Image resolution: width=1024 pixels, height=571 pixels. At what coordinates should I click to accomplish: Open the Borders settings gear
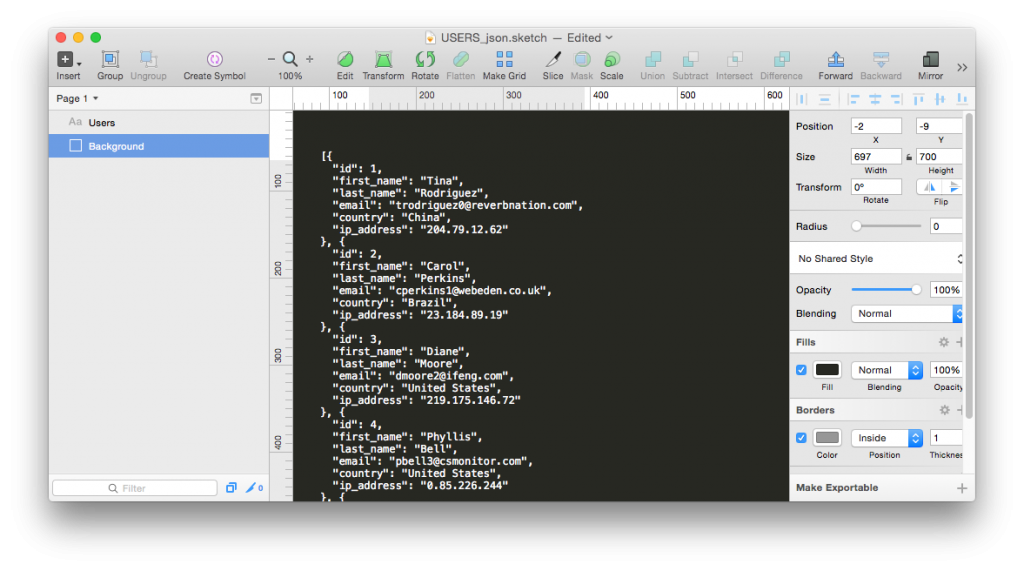point(944,410)
